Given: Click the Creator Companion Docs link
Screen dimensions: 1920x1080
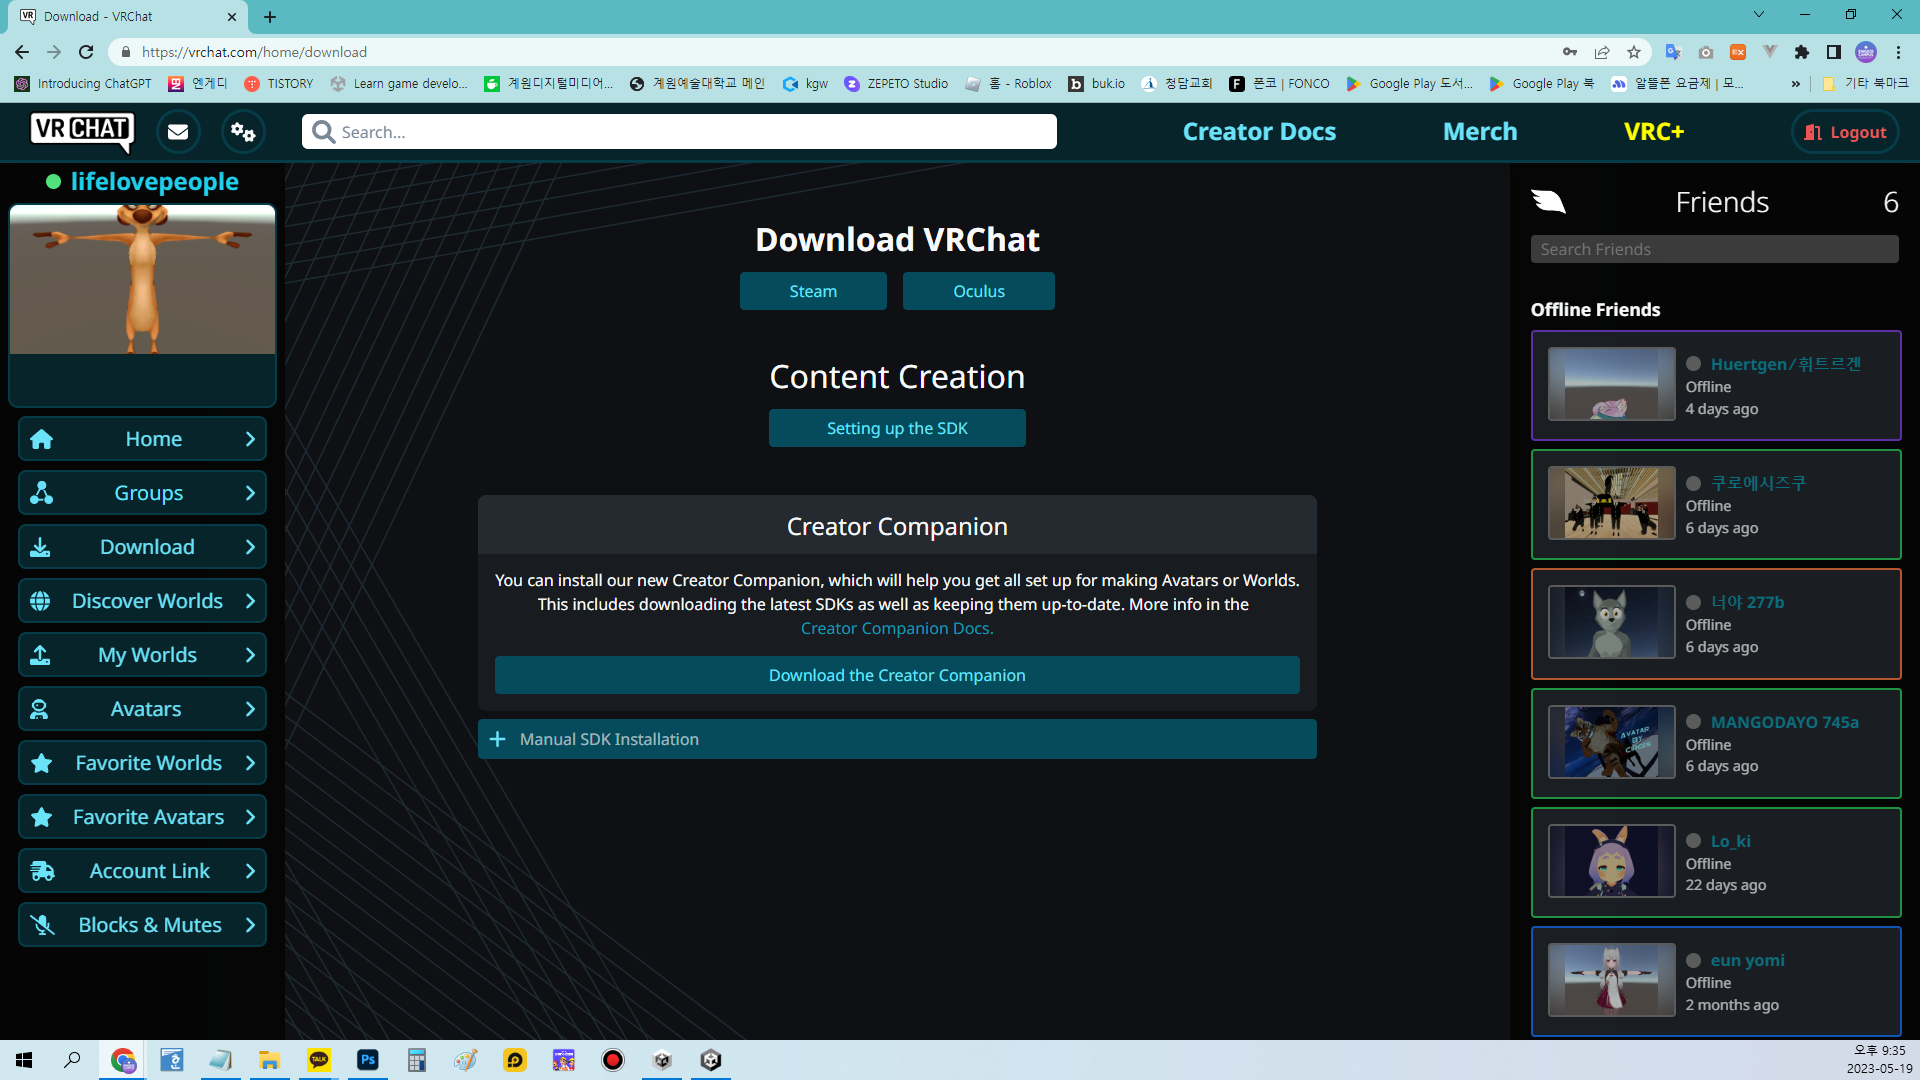Looking at the screenshot, I should pyautogui.click(x=896, y=628).
